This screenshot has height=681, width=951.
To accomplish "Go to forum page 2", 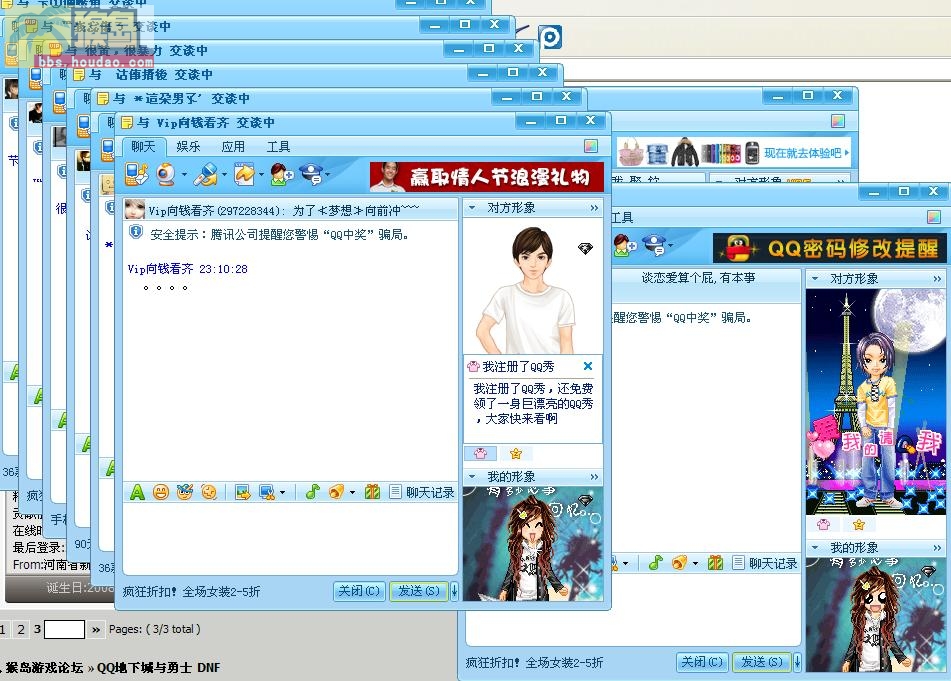I will coord(21,629).
